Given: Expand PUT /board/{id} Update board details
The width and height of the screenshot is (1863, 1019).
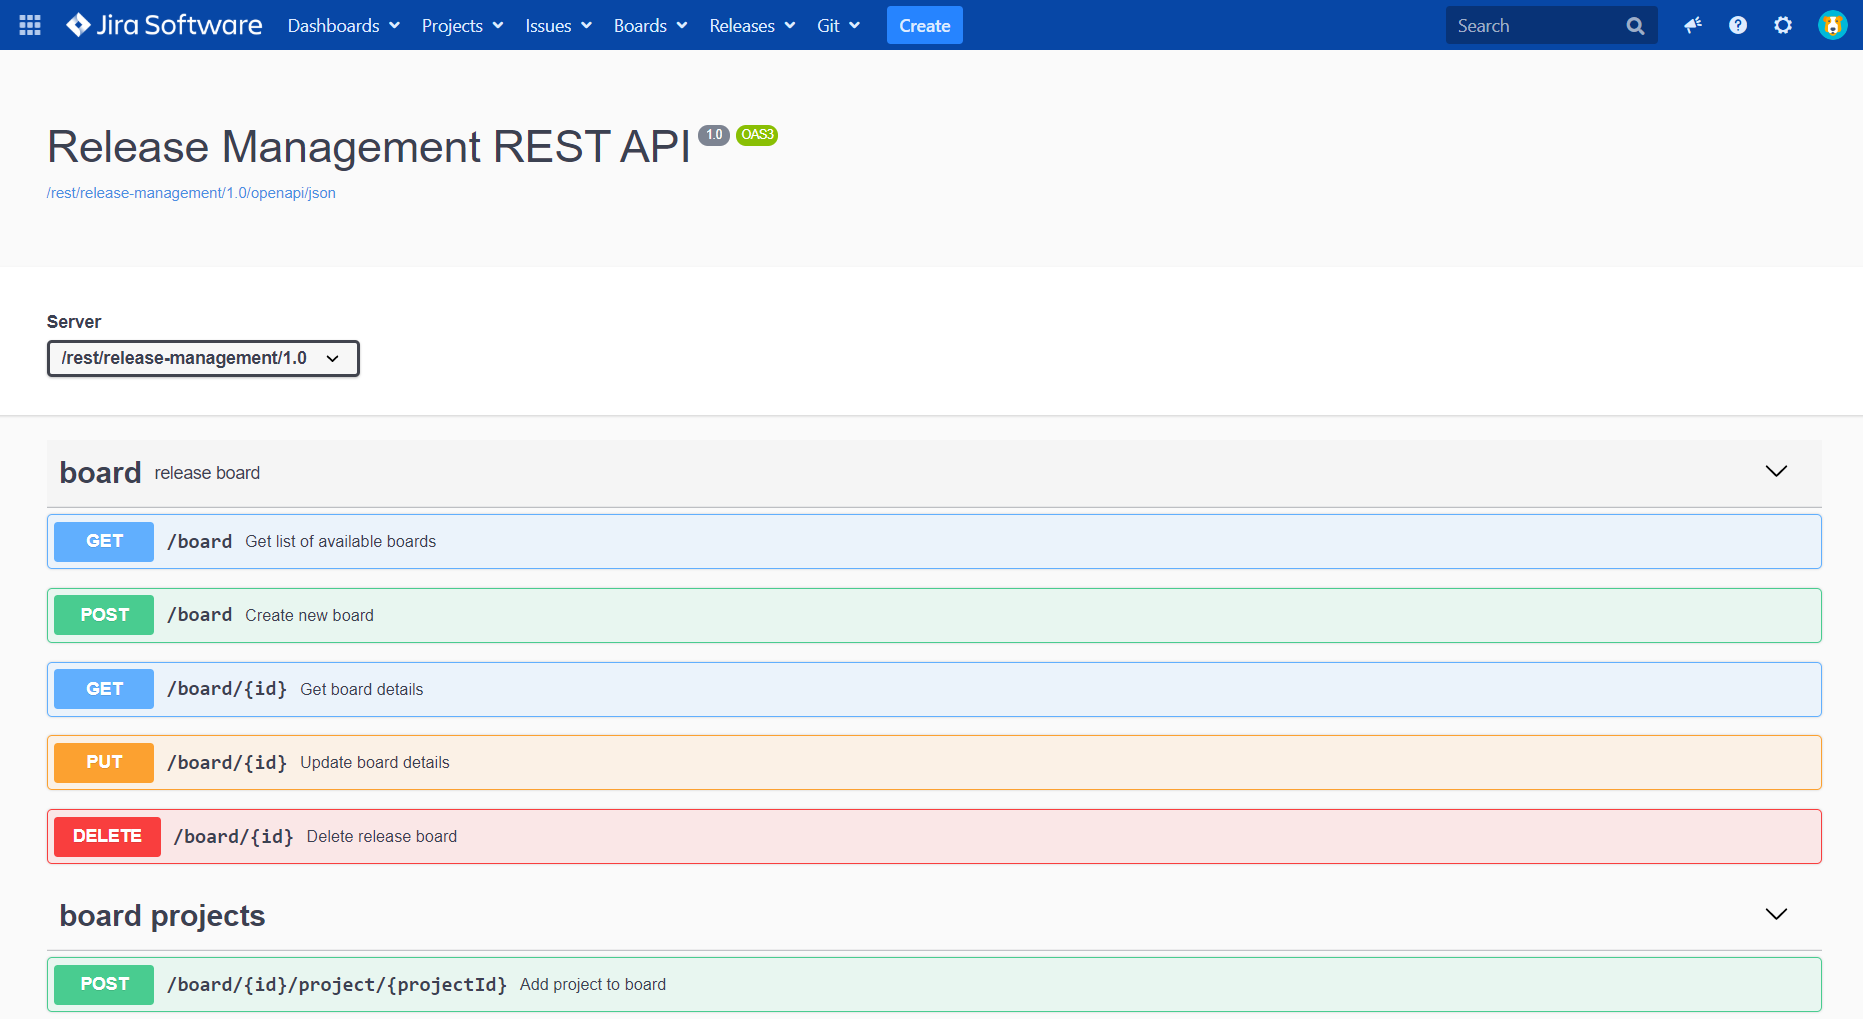Looking at the screenshot, I should (x=934, y=762).
